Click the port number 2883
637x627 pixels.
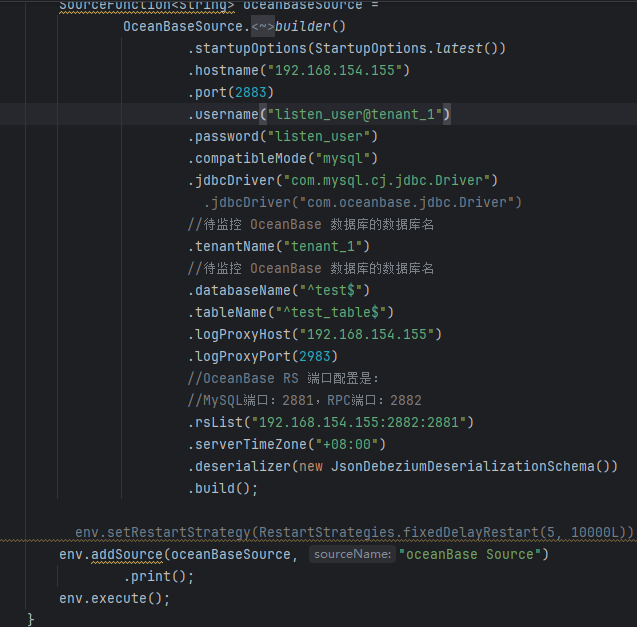[x=251, y=92]
